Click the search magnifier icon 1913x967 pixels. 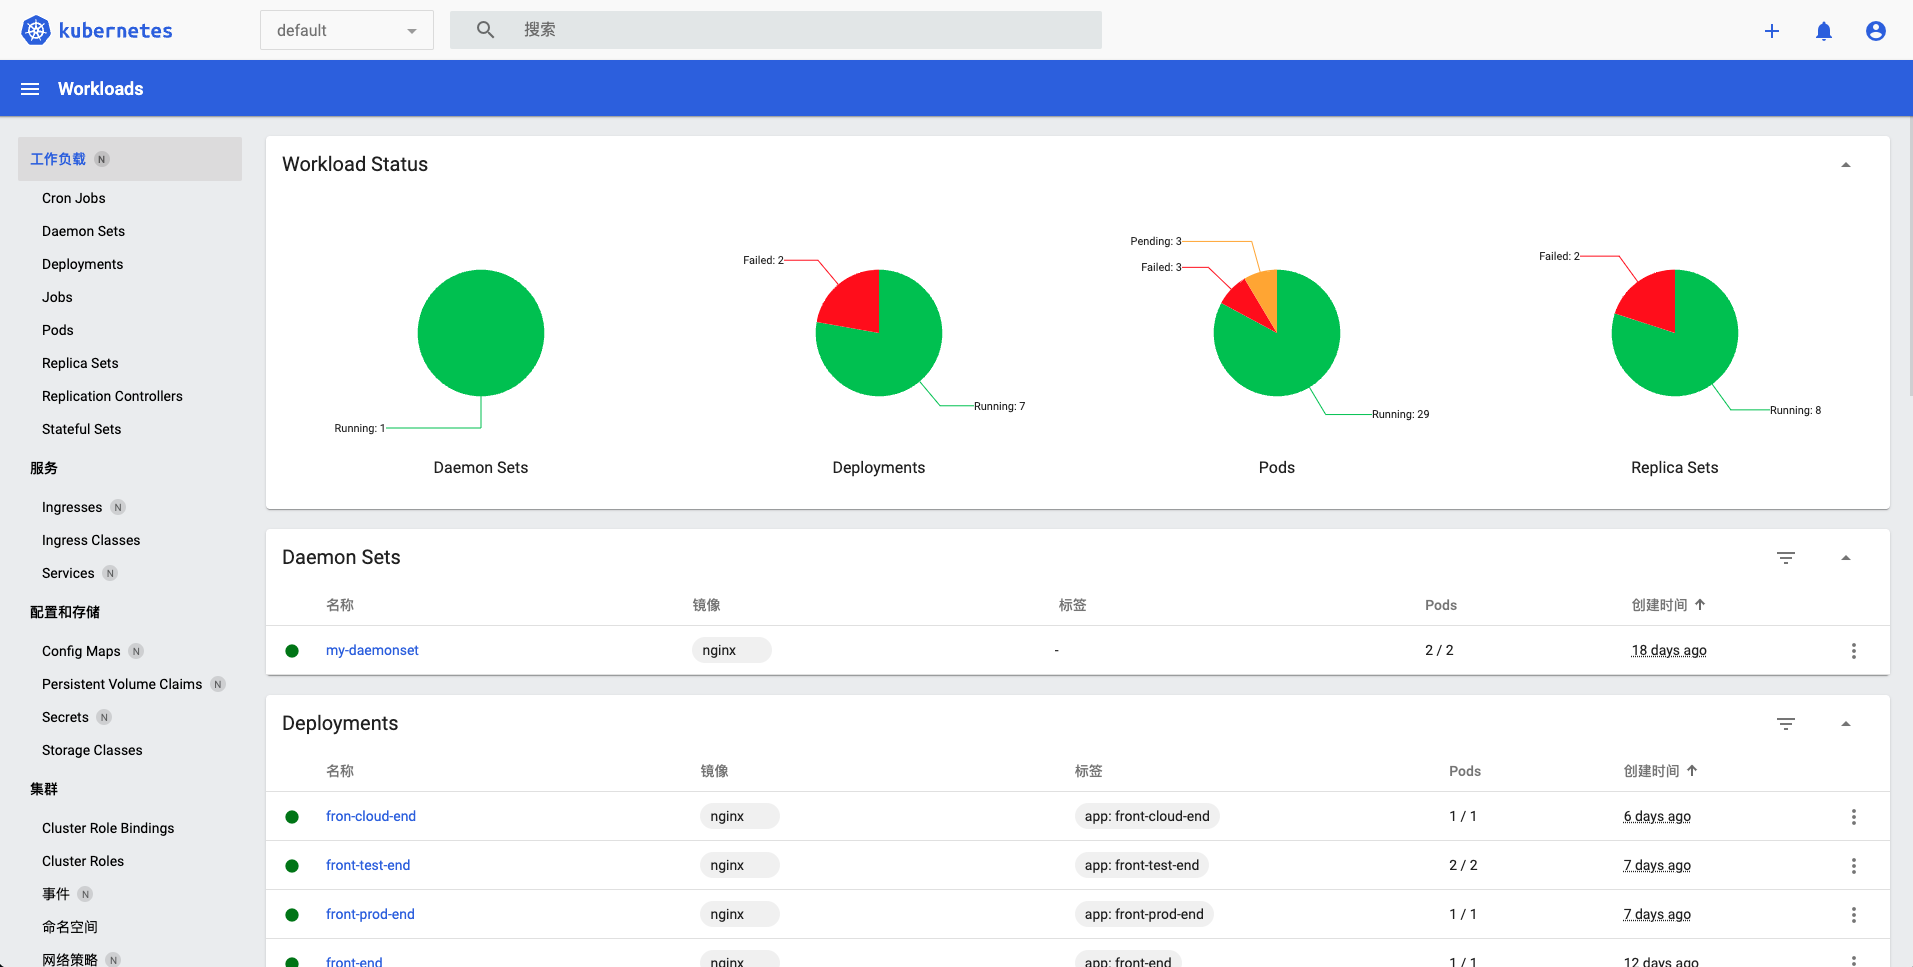pyautogui.click(x=485, y=30)
